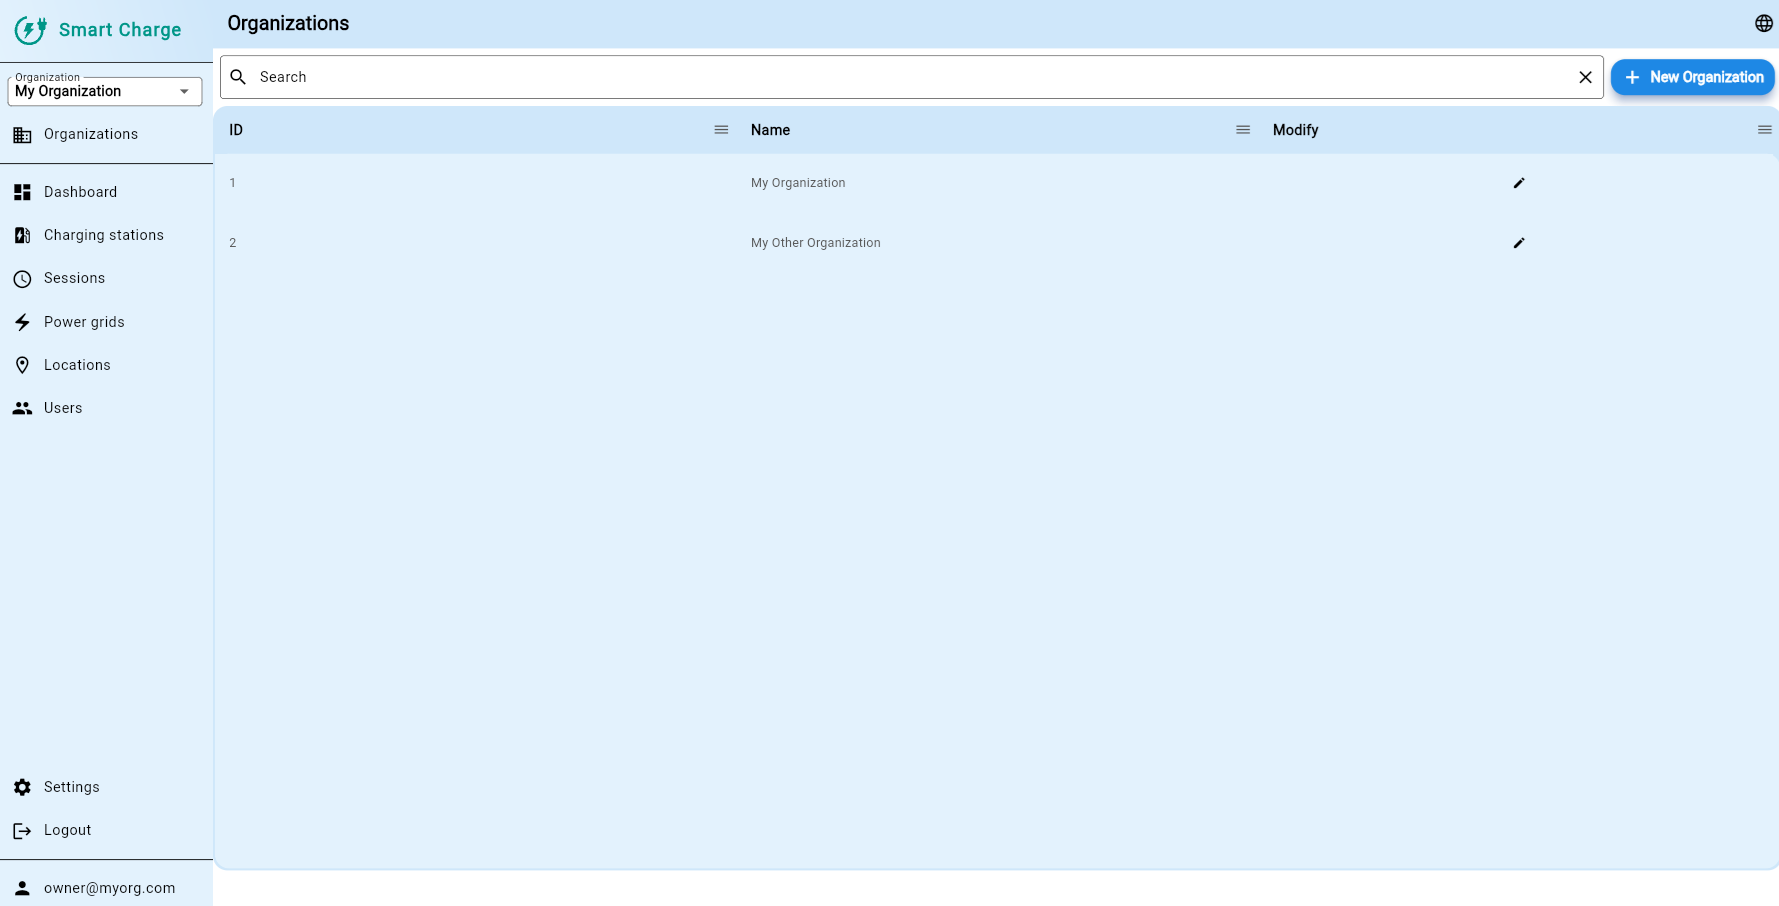
Task: Open Locations using the map pin icon
Action: 23,364
